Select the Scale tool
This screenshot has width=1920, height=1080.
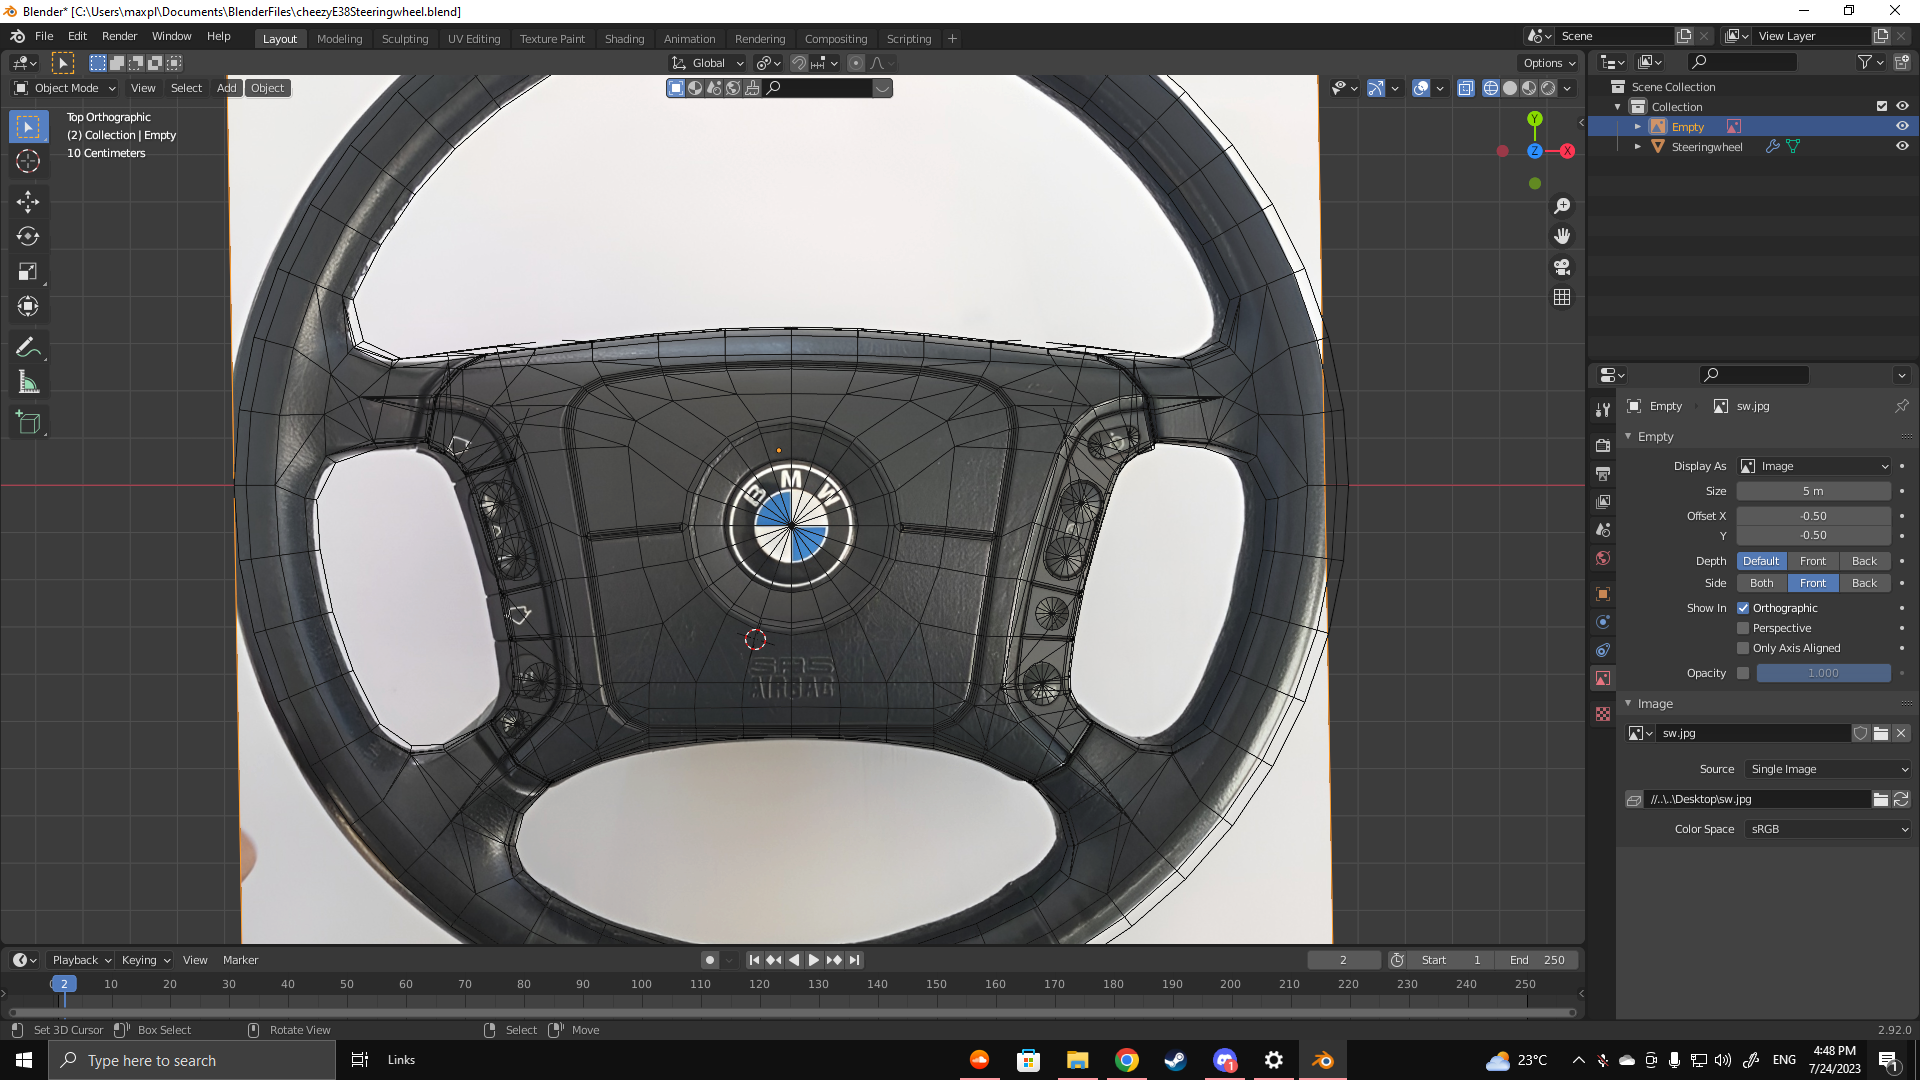tap(28, 271)
